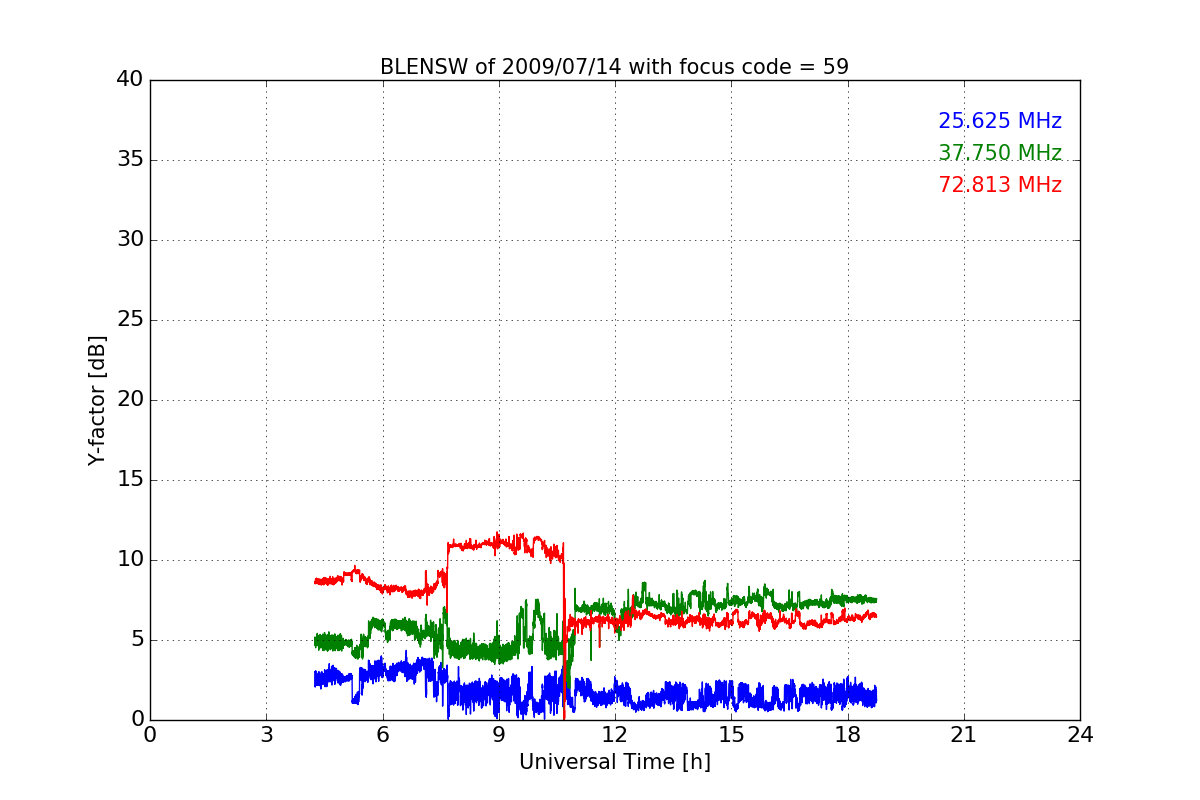Select the blue 25.625 MHz legend label
Screen dimensions: 1200x800
pyautogui.click(x=1000, y=121)
